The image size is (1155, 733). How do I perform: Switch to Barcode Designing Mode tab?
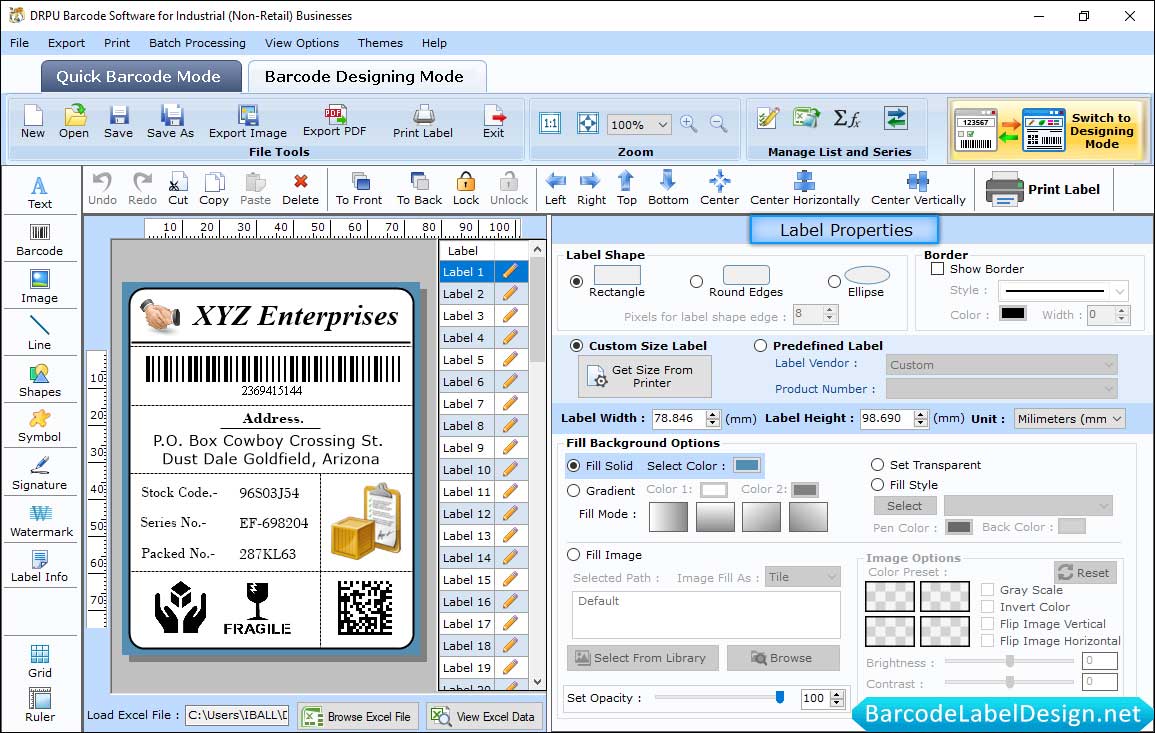click(366, 77)
